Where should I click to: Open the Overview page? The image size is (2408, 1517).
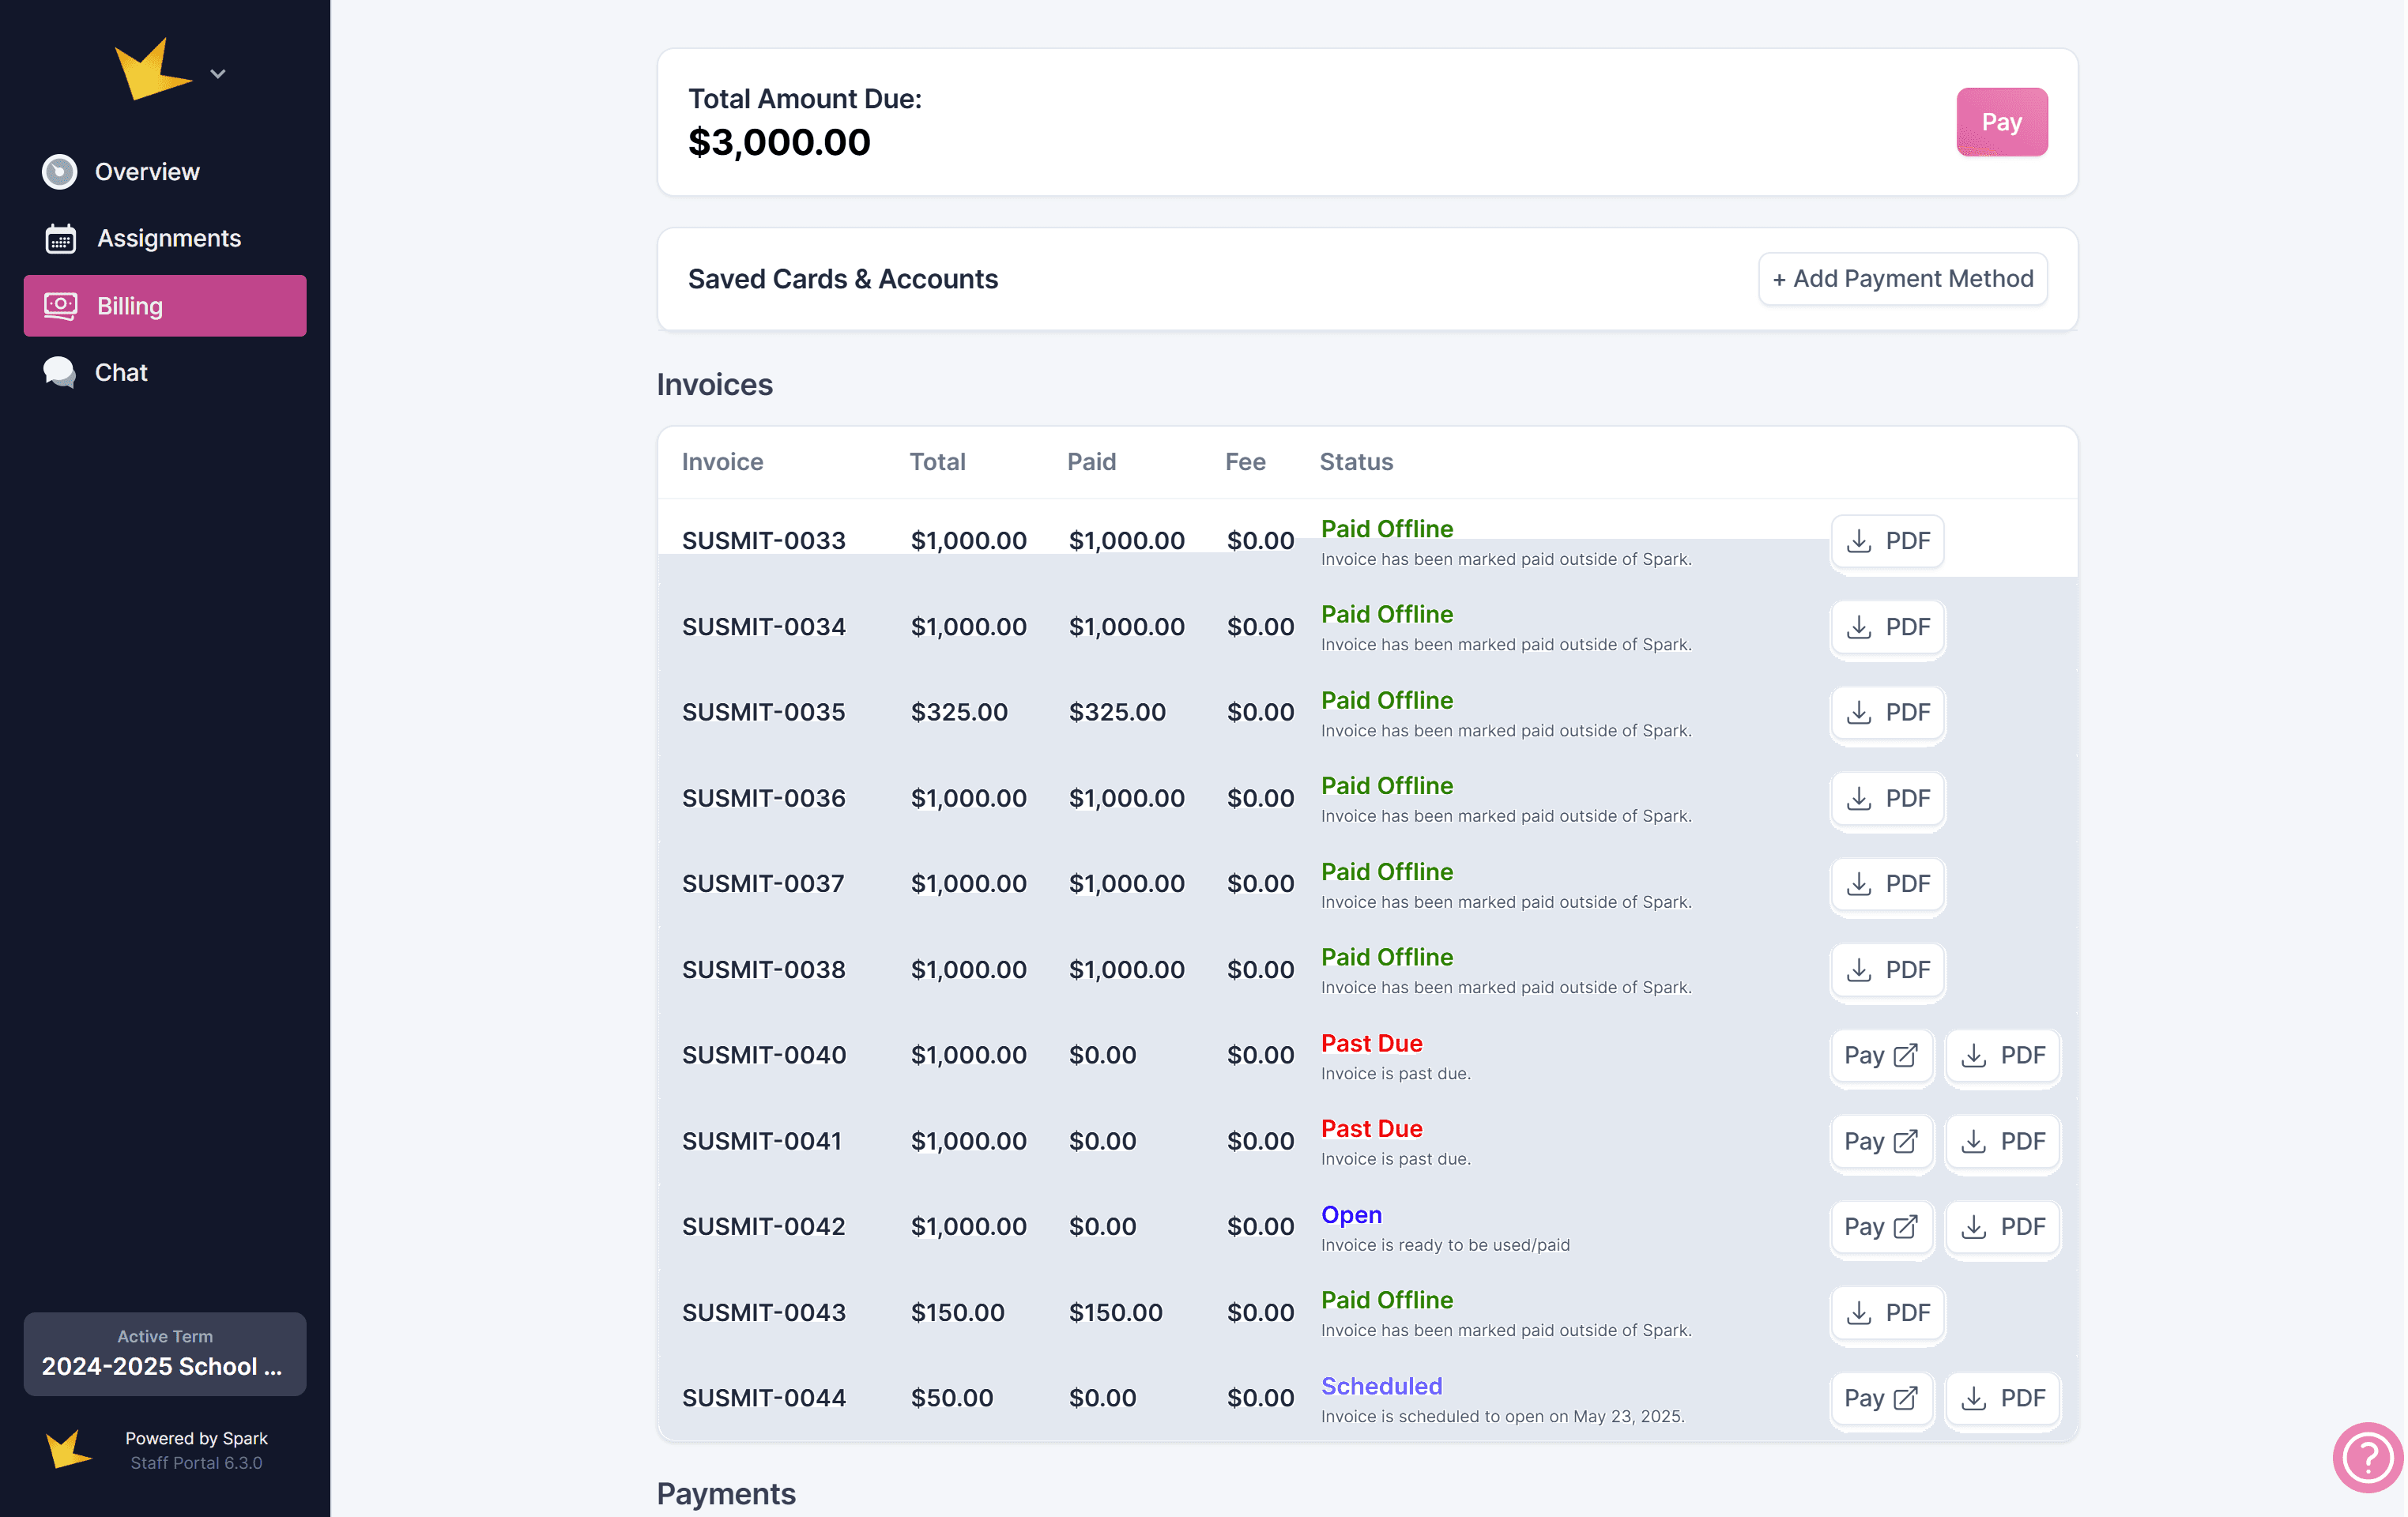pos(147,172)
